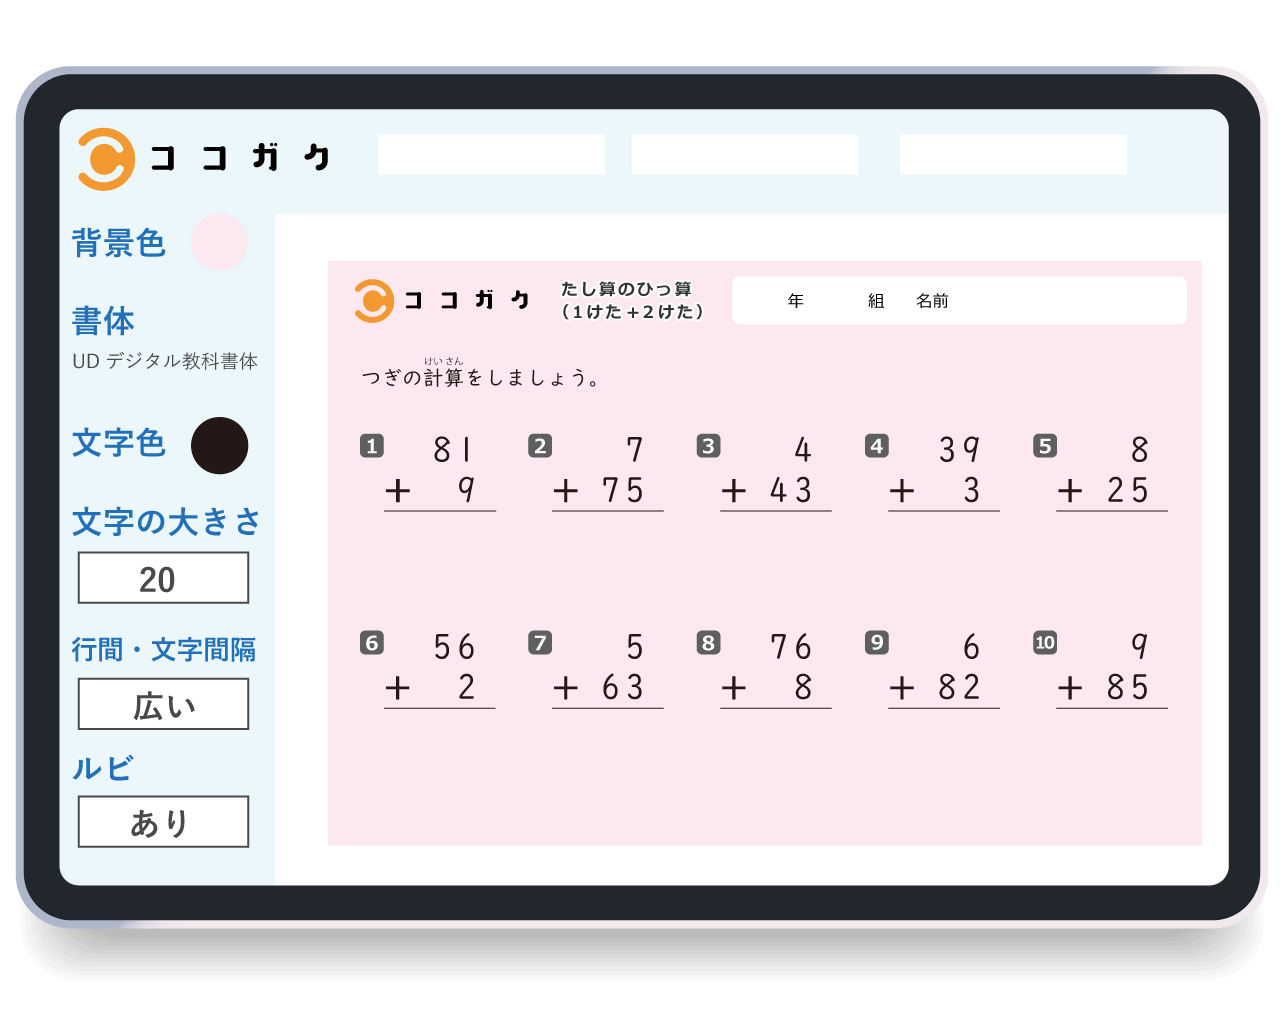Click the 文字の大きさ field showing 20

163,578
